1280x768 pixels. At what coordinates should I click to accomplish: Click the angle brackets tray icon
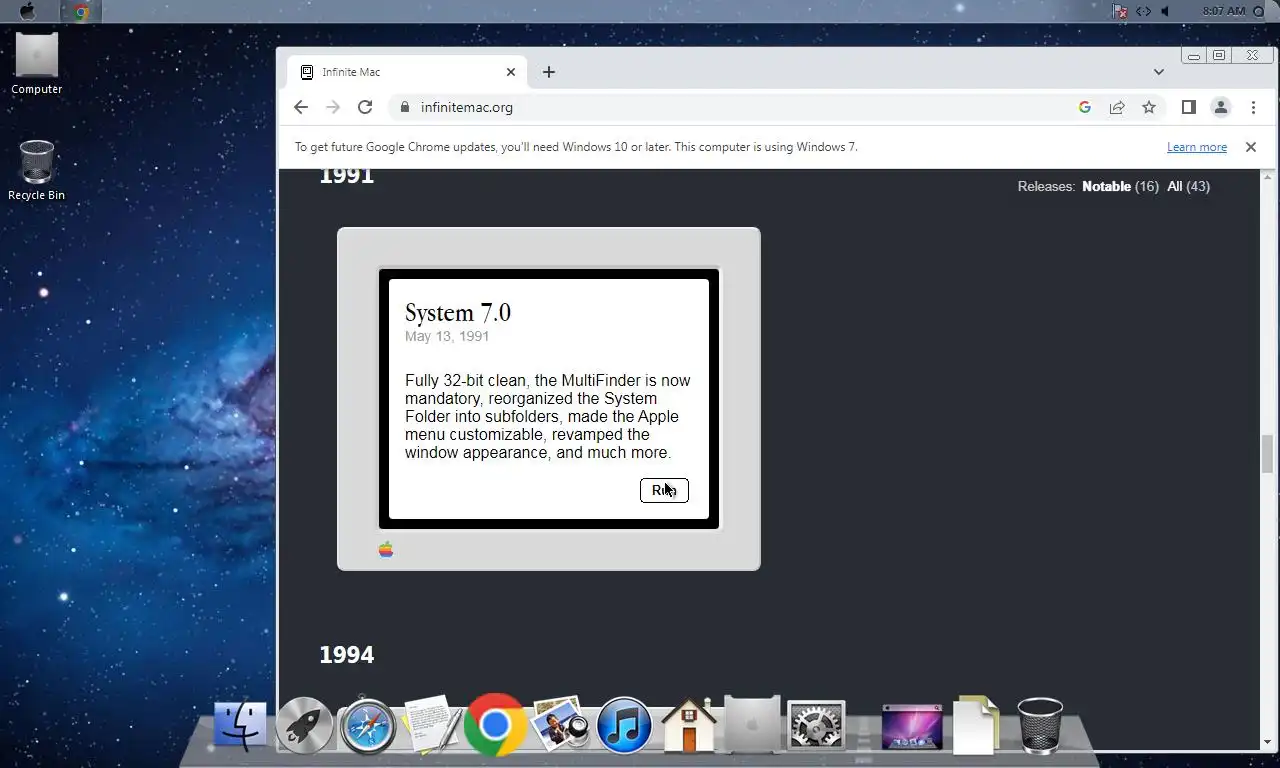(1143, 11)
